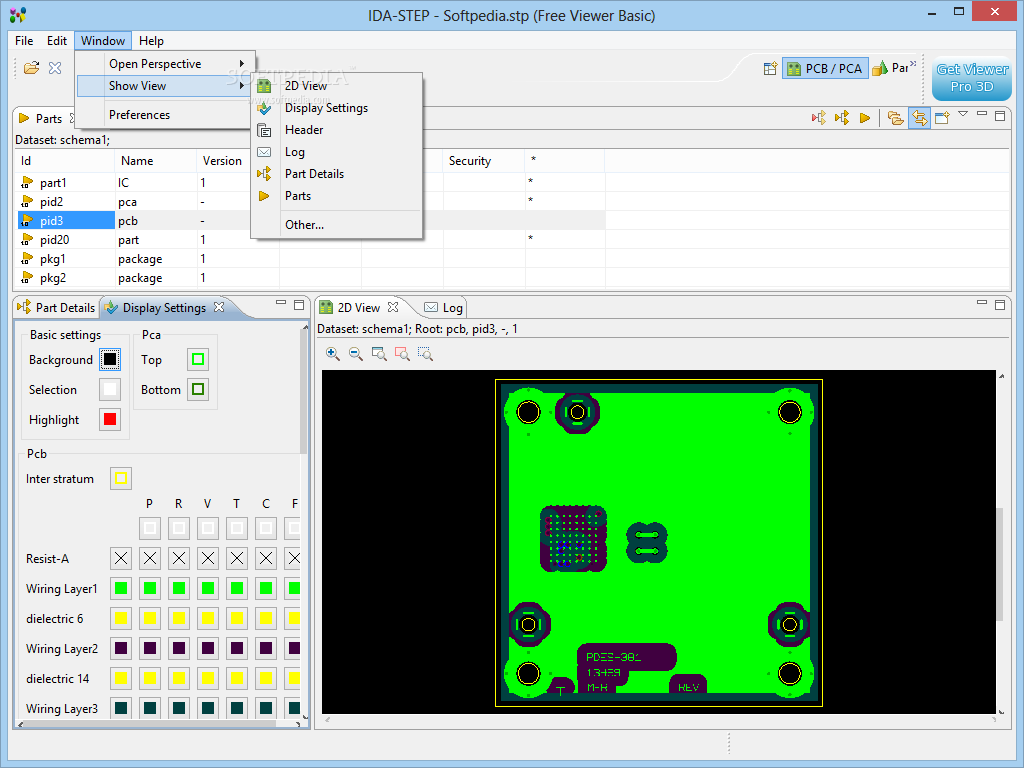
Task: Select 2D View in Show View submenu
Action: [x=337, y=86]
